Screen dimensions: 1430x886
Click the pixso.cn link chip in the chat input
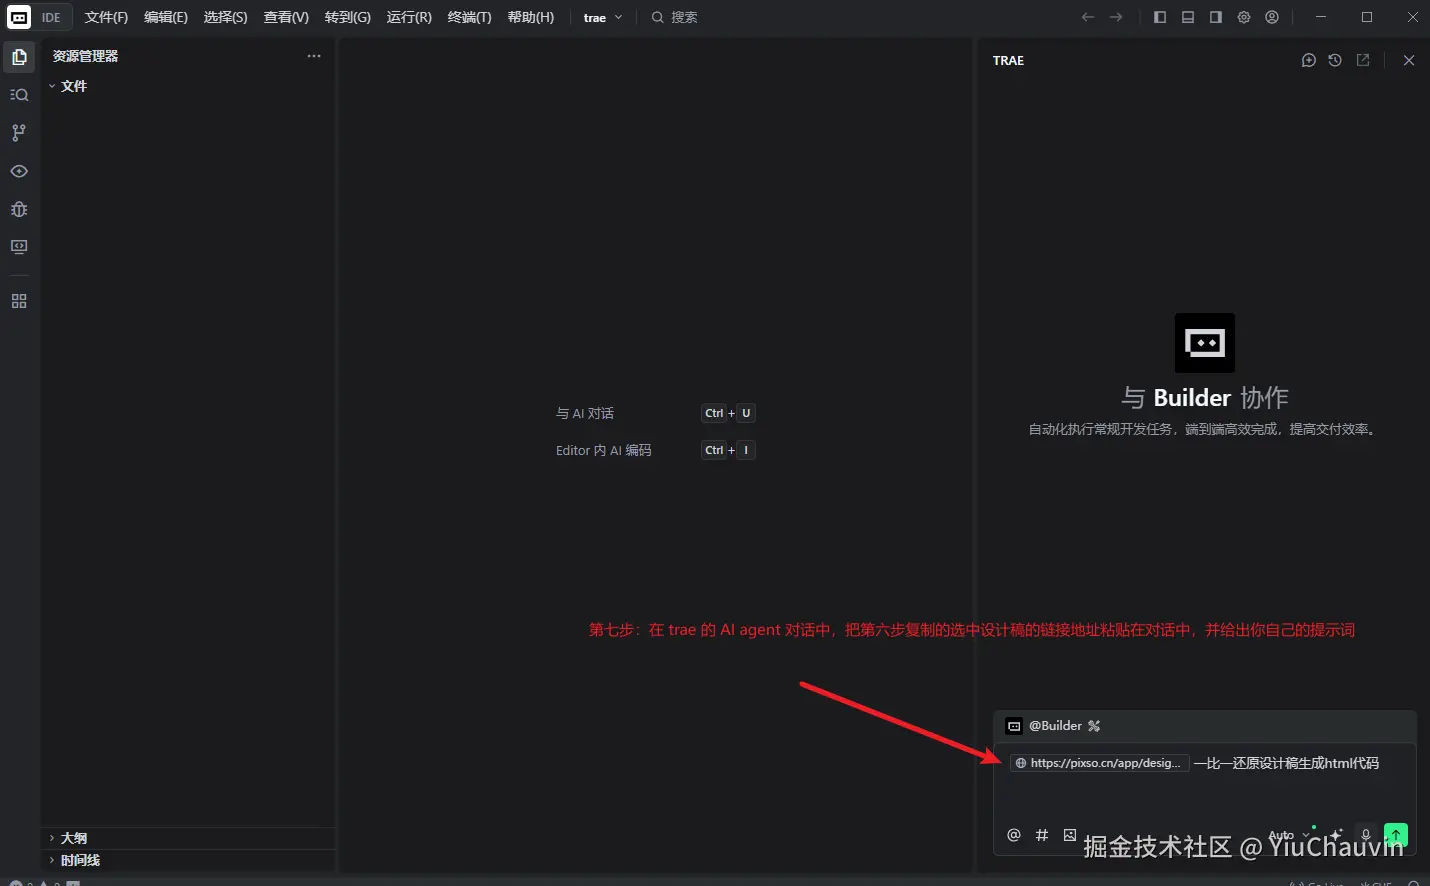(1099, 763)
